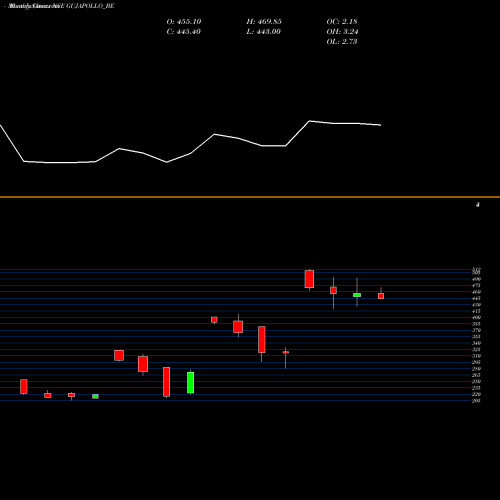Click the 'OH: 3.24' value
Viewport: 500px width, 500px height.
click(342, 32)
